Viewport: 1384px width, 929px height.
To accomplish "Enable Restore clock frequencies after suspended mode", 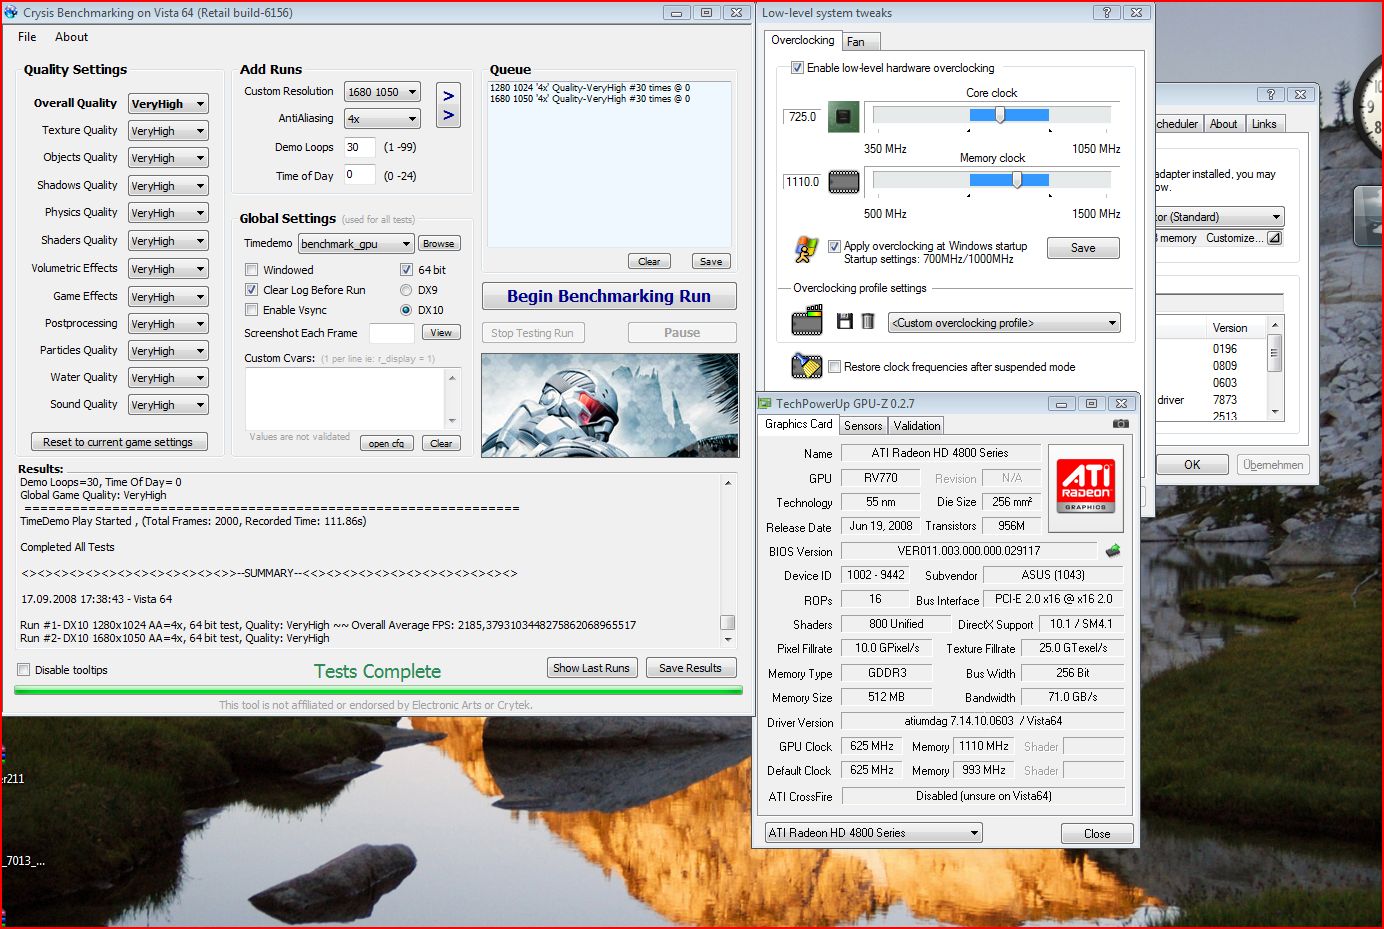I will click(834, 367).
